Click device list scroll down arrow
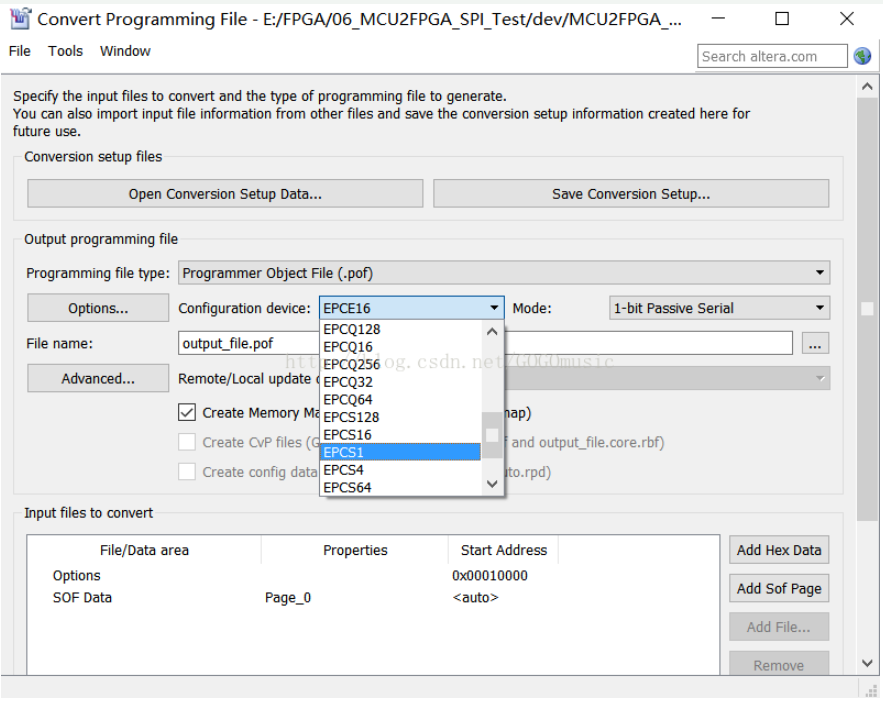 coord(492,484)
